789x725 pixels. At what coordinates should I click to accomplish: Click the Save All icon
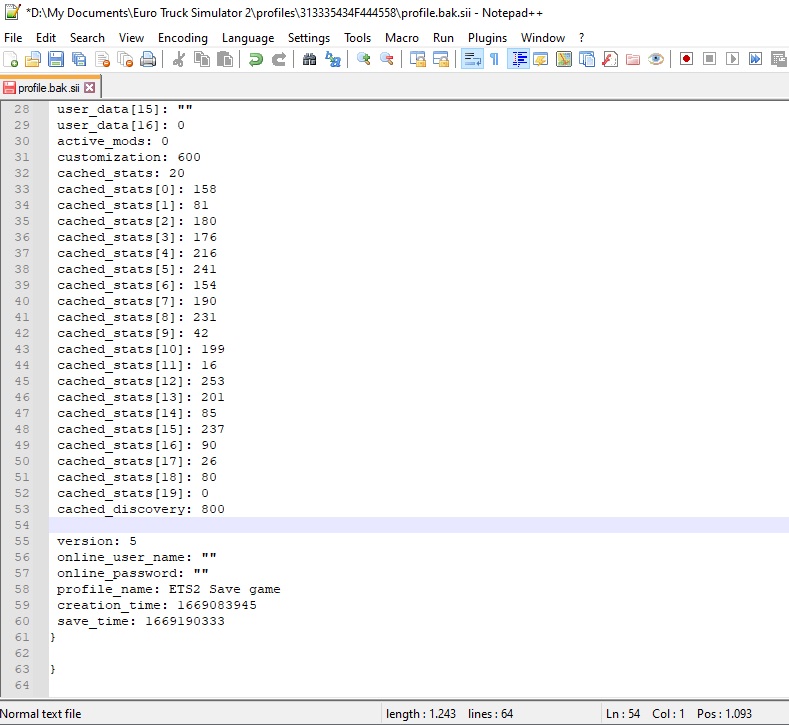tap(79, 59)
